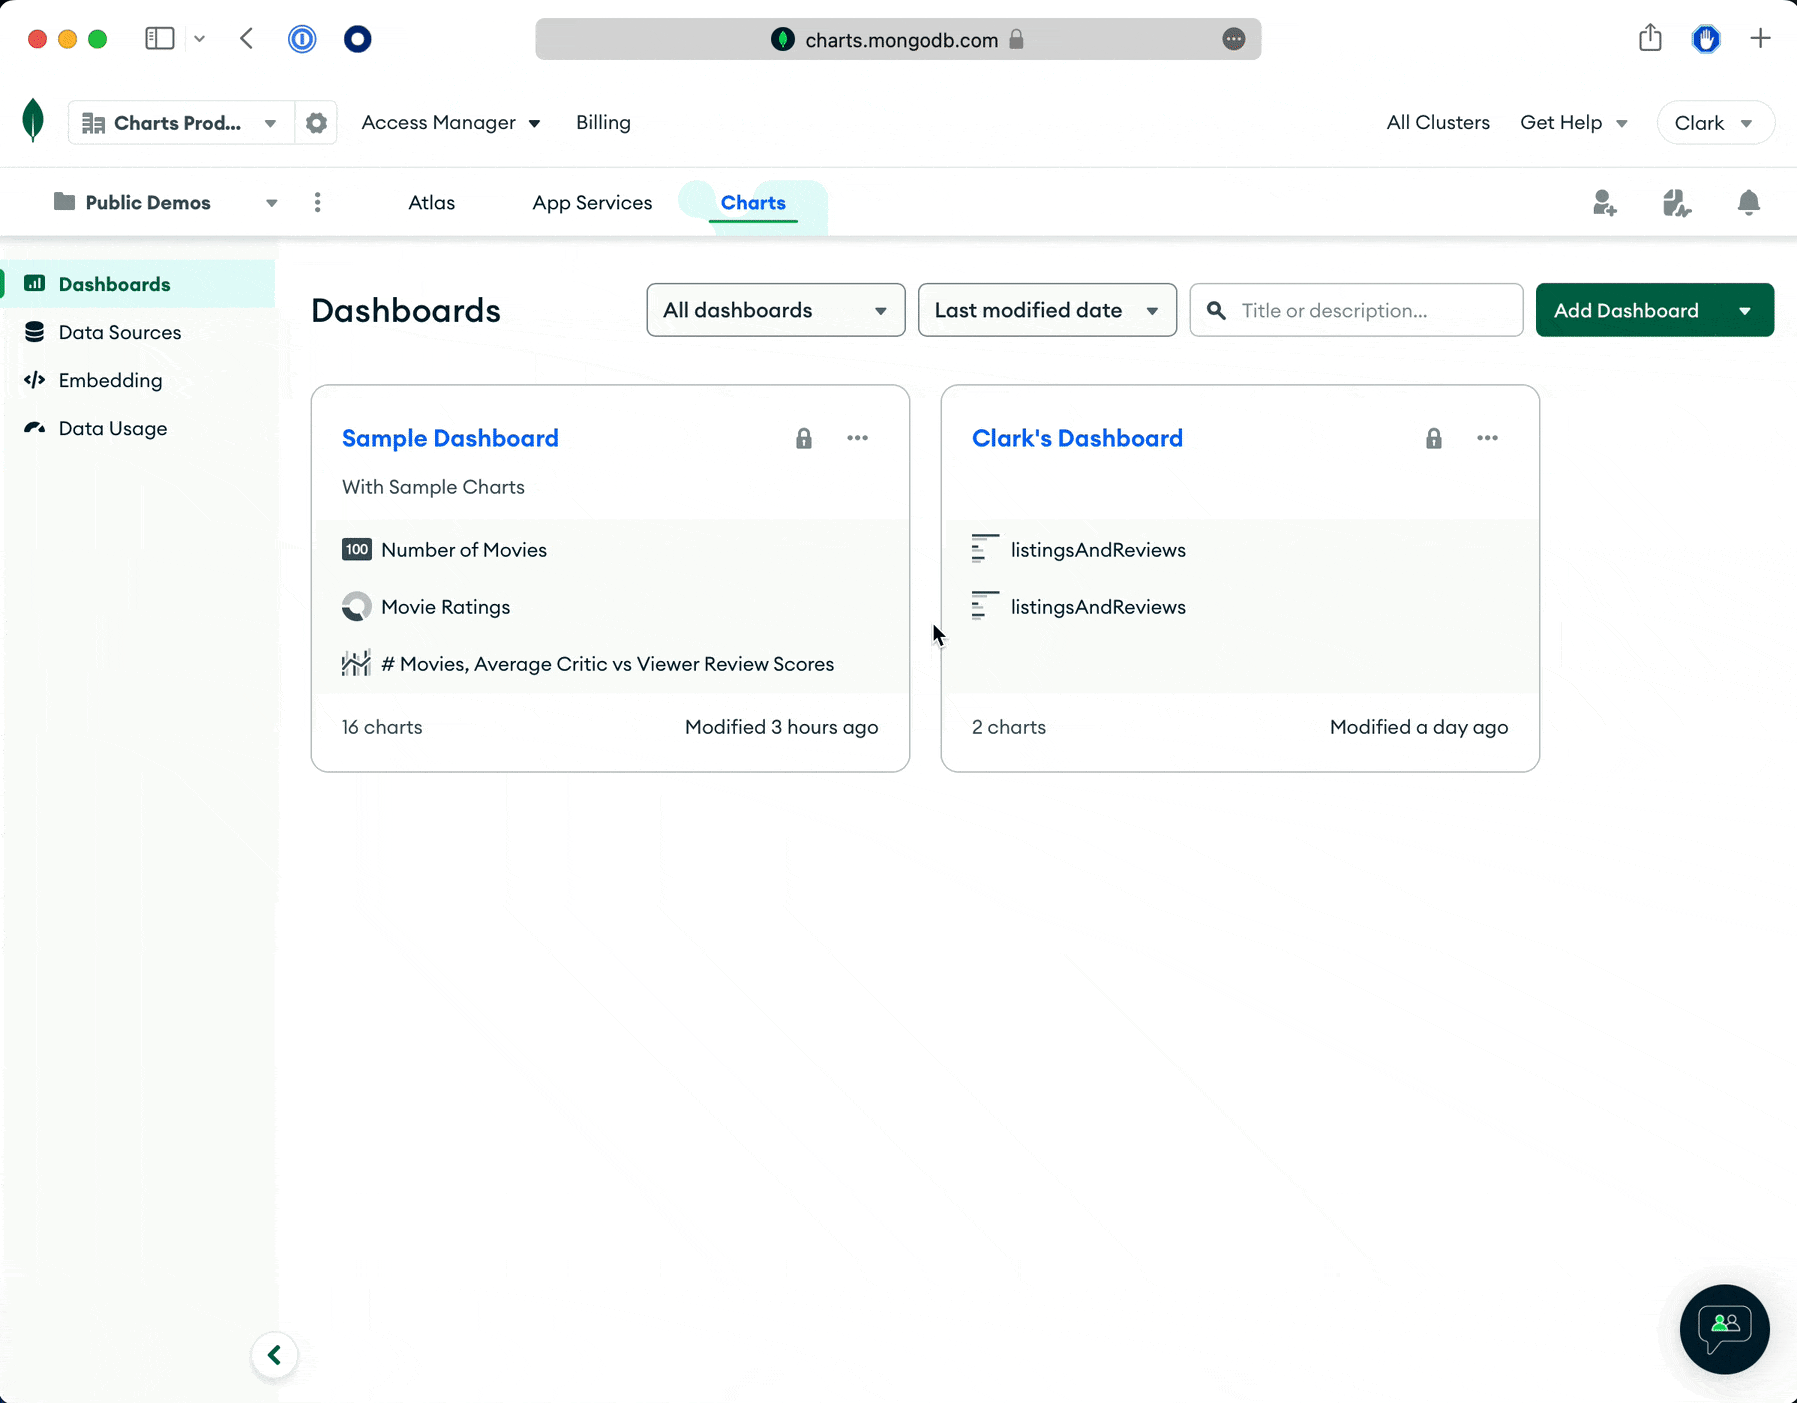Open the Clark's Dashboard ellipsis menu

[1488, 438]
